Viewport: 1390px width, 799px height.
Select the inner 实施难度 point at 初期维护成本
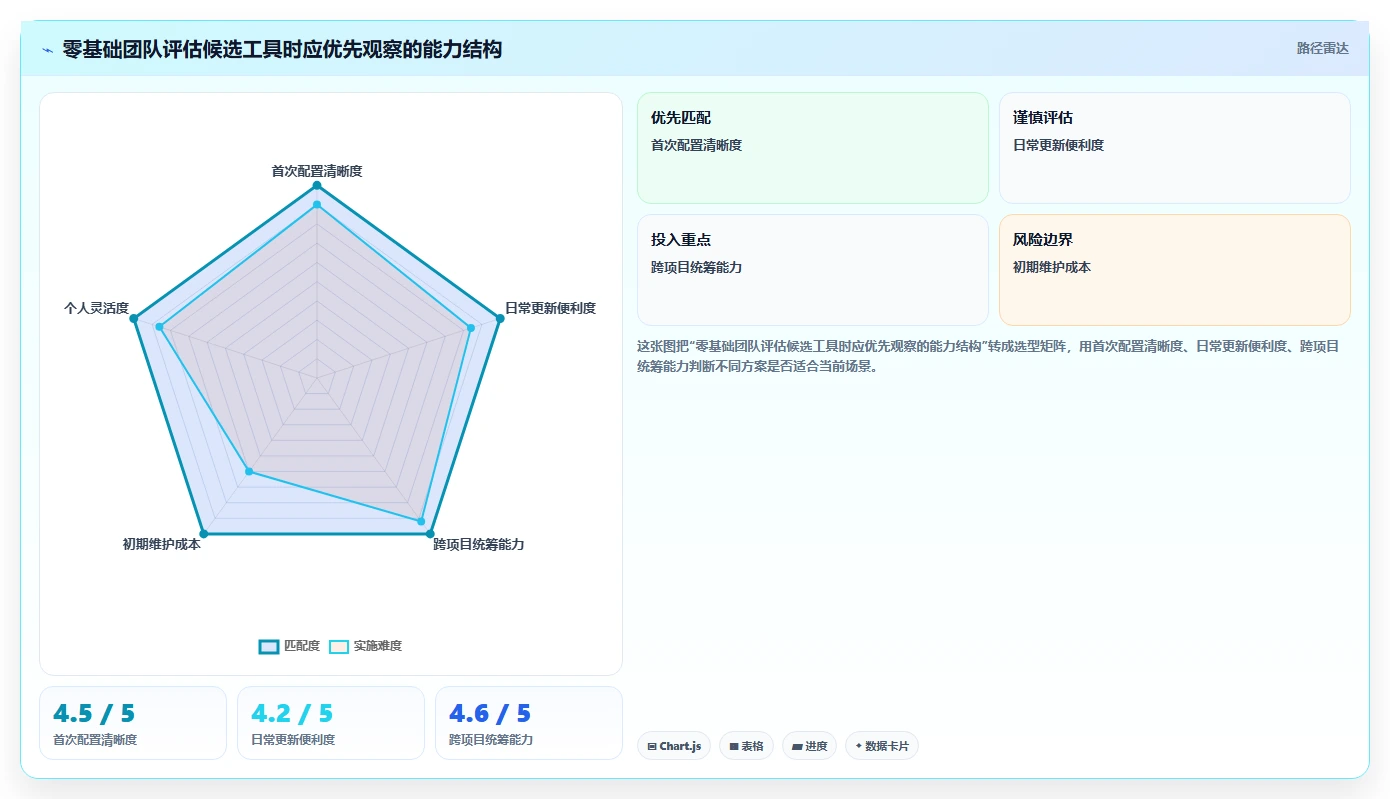(x=250, y=471)
